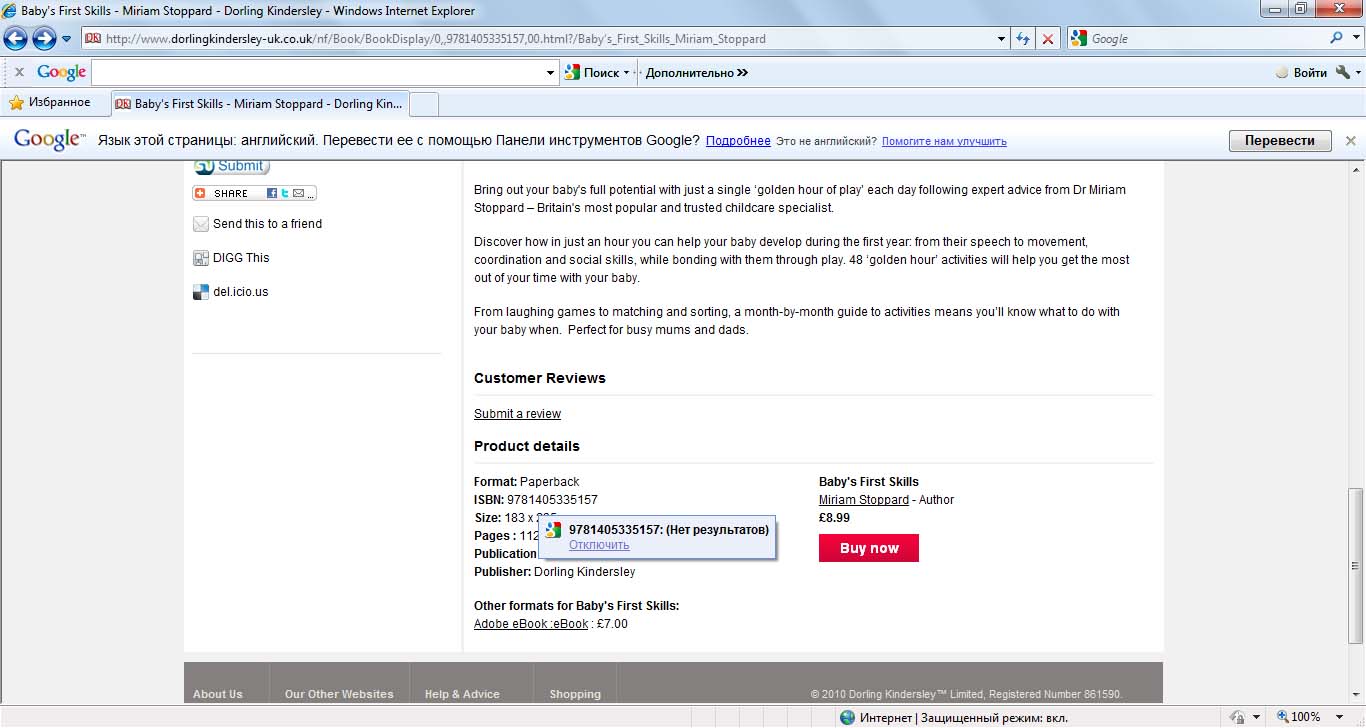Expand the address bar history dropdown

point(1002,39)
